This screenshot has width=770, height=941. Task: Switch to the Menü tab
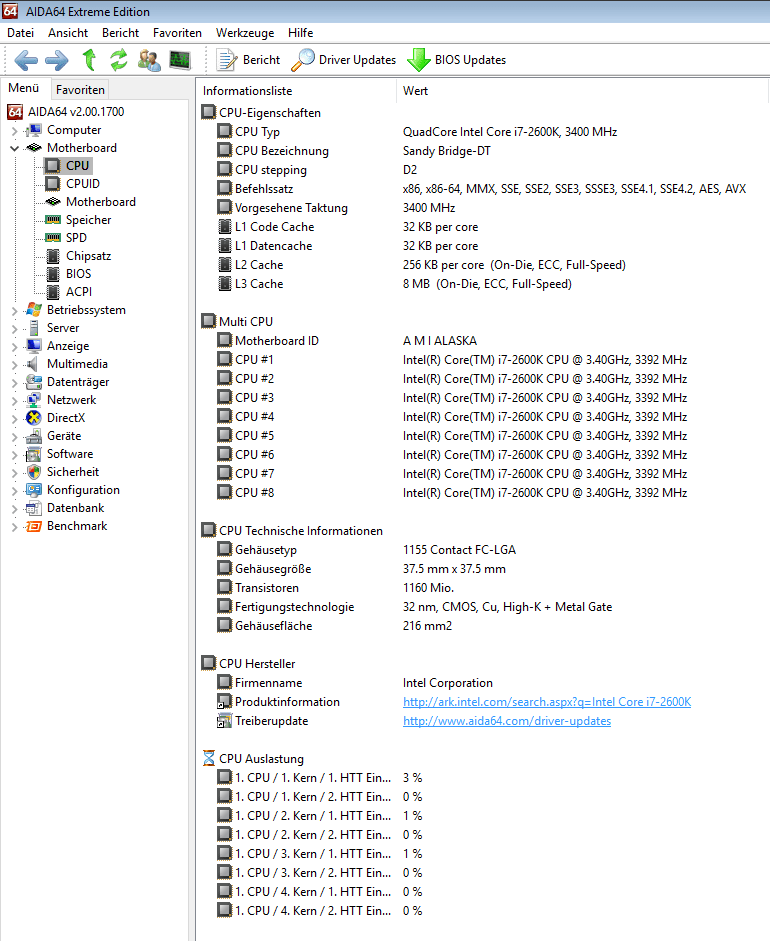[23, 88]
